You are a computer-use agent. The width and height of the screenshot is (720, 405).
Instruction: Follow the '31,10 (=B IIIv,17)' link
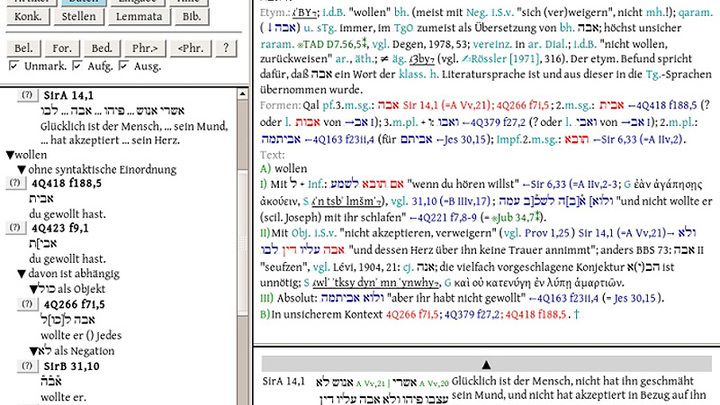[450, 201]
